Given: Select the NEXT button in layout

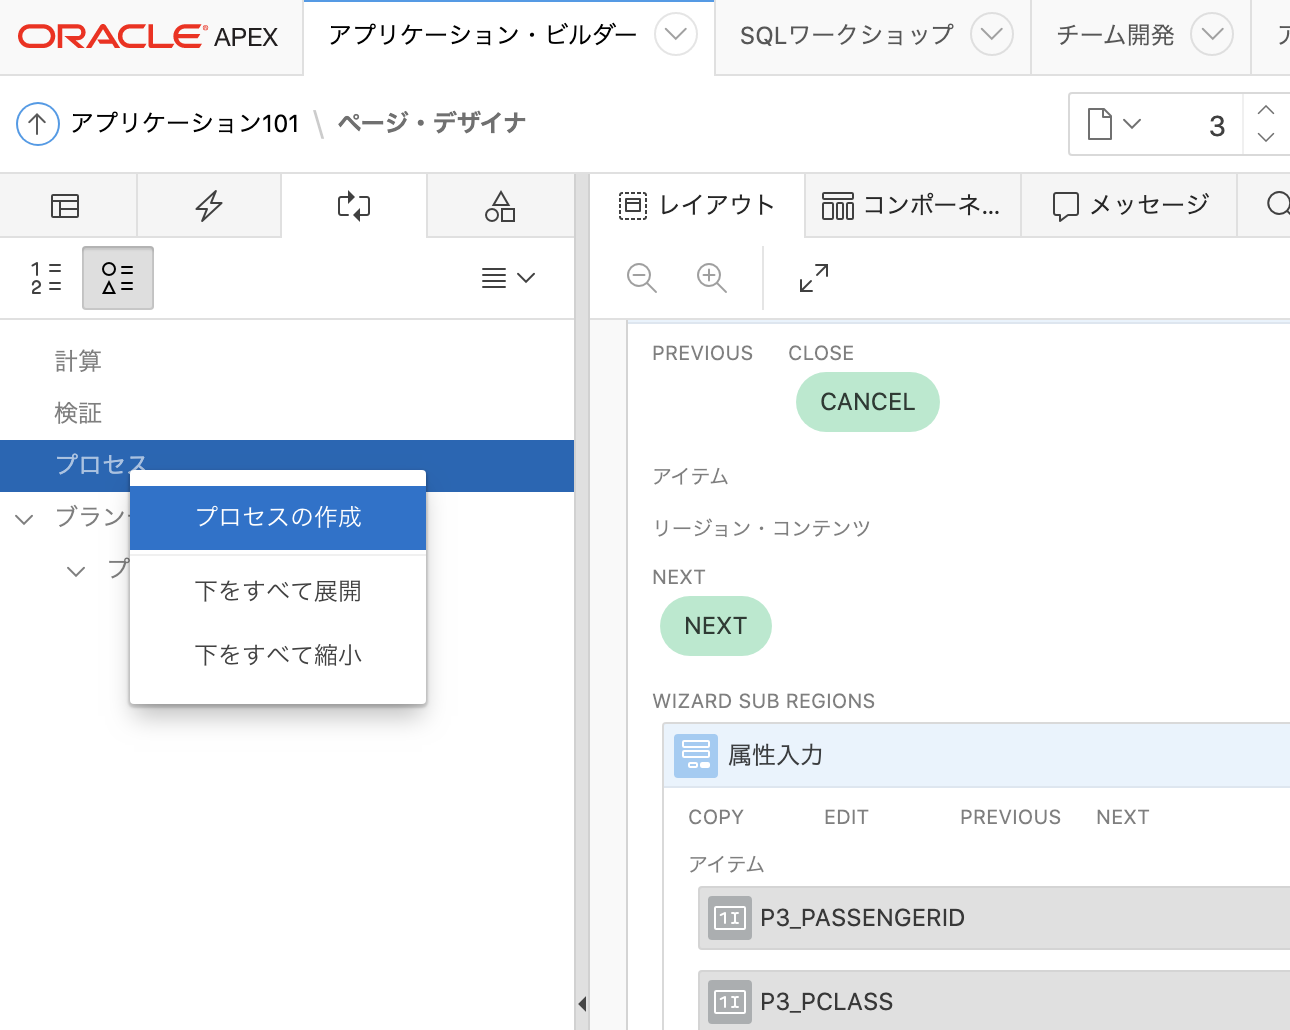Looking at the screenshot, I should [x=716, y=626].
